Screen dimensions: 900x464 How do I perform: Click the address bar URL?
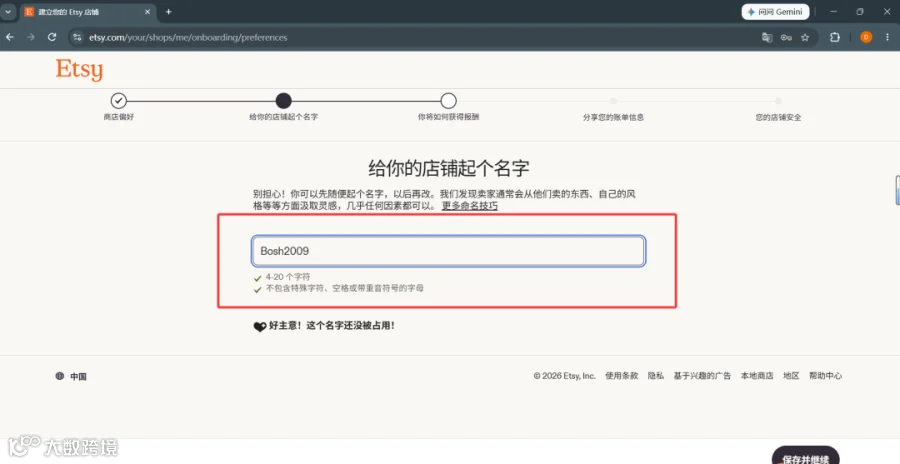point(188,37)
